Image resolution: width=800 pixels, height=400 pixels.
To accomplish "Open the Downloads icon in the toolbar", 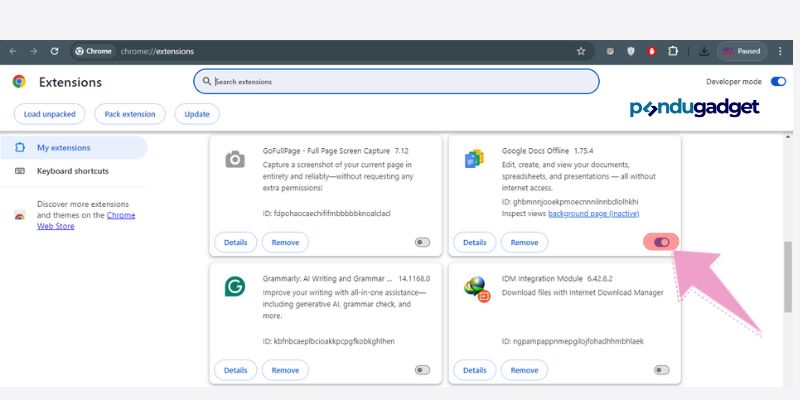I will [x=704, y=52].
